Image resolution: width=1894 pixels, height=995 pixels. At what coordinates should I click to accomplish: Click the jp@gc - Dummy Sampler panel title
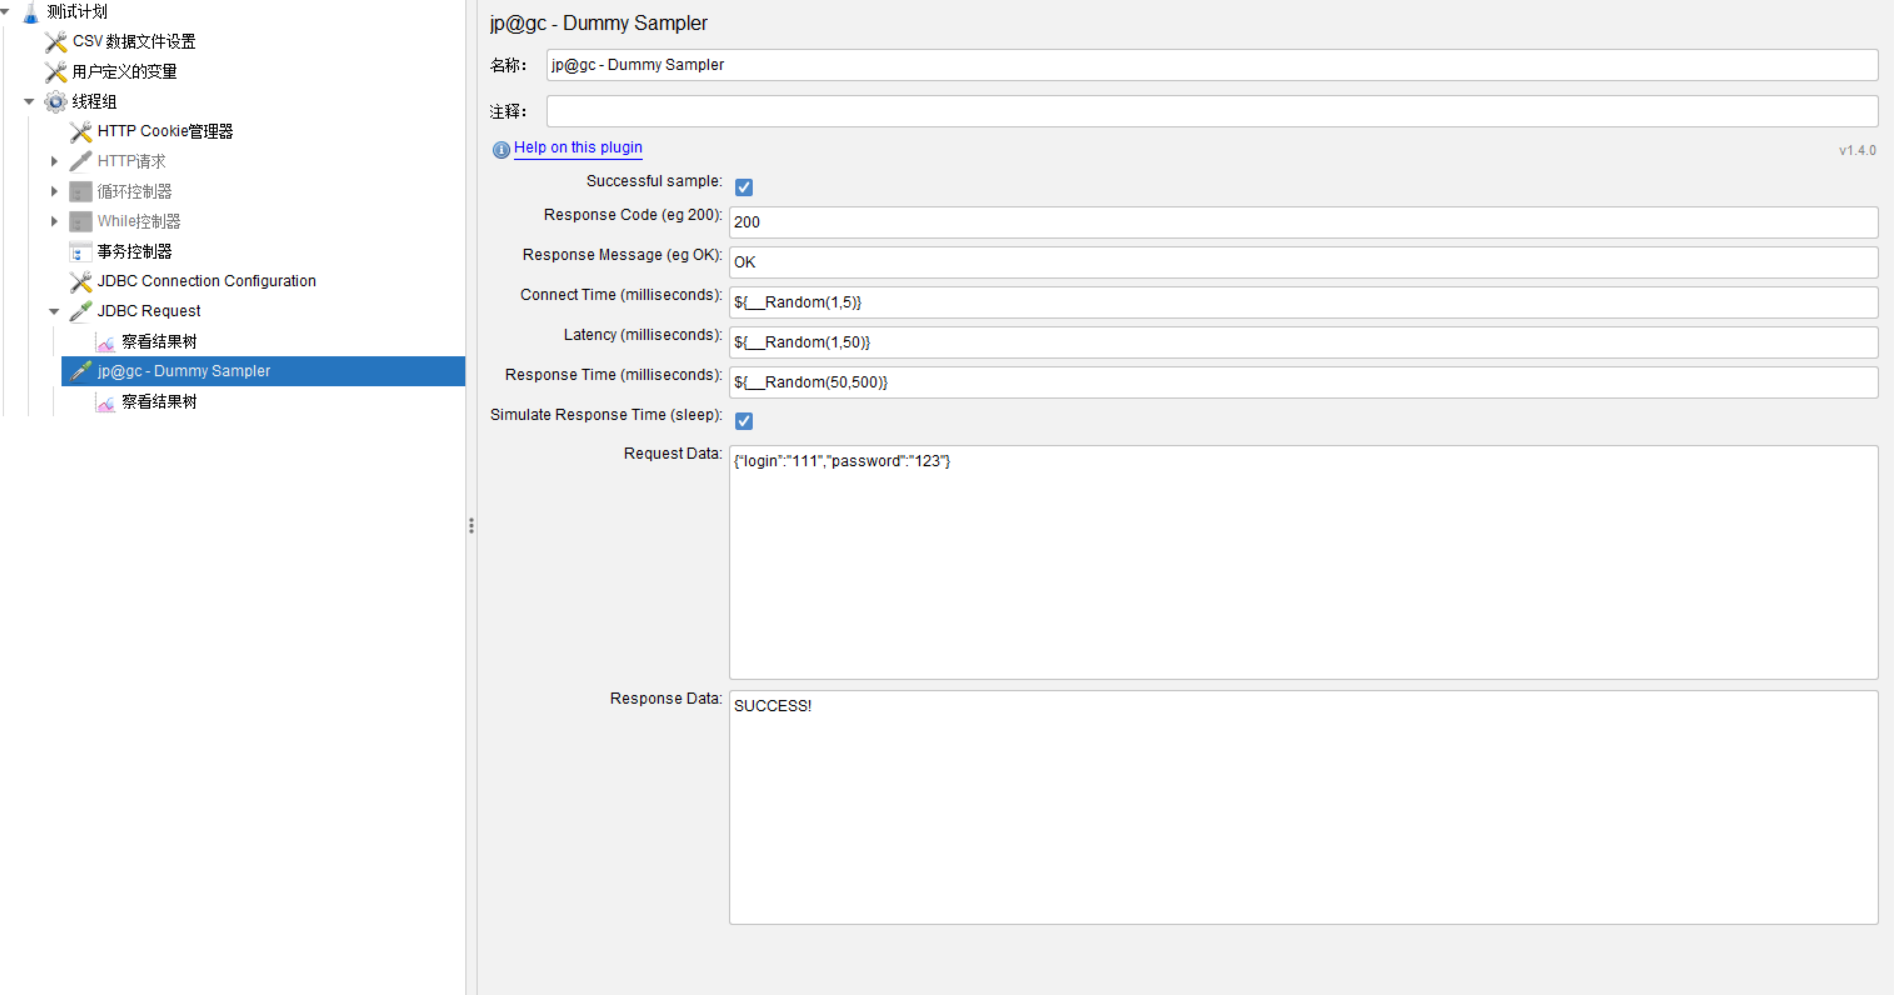(598, 23)
